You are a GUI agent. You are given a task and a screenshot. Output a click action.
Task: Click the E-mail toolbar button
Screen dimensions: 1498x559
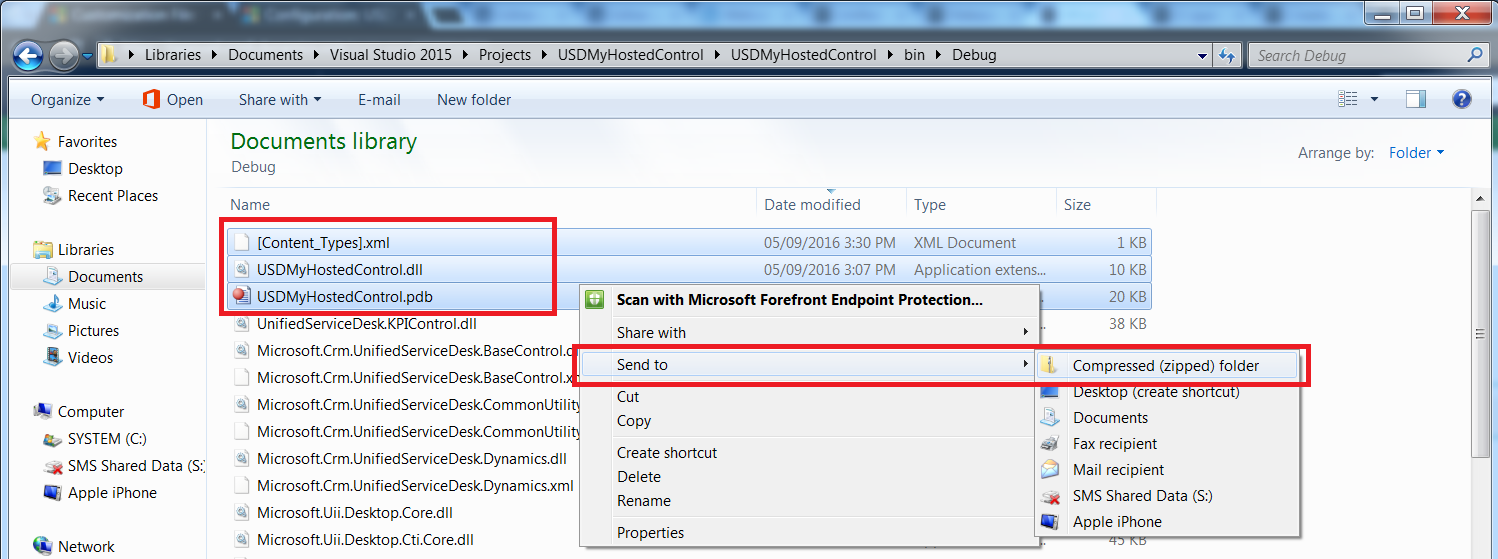pyautogui.click(x=379, y=100)
